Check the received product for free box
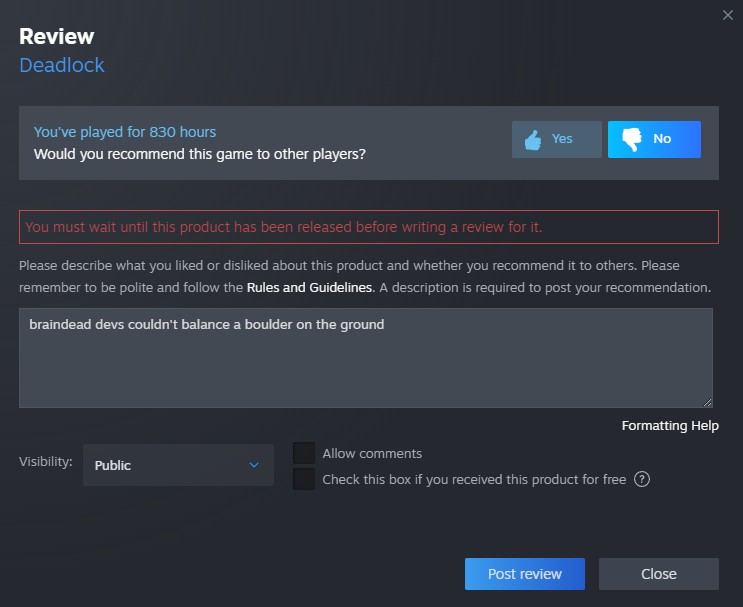The height and width of the screenshot is (607, 743). click(x=304, y=479)
